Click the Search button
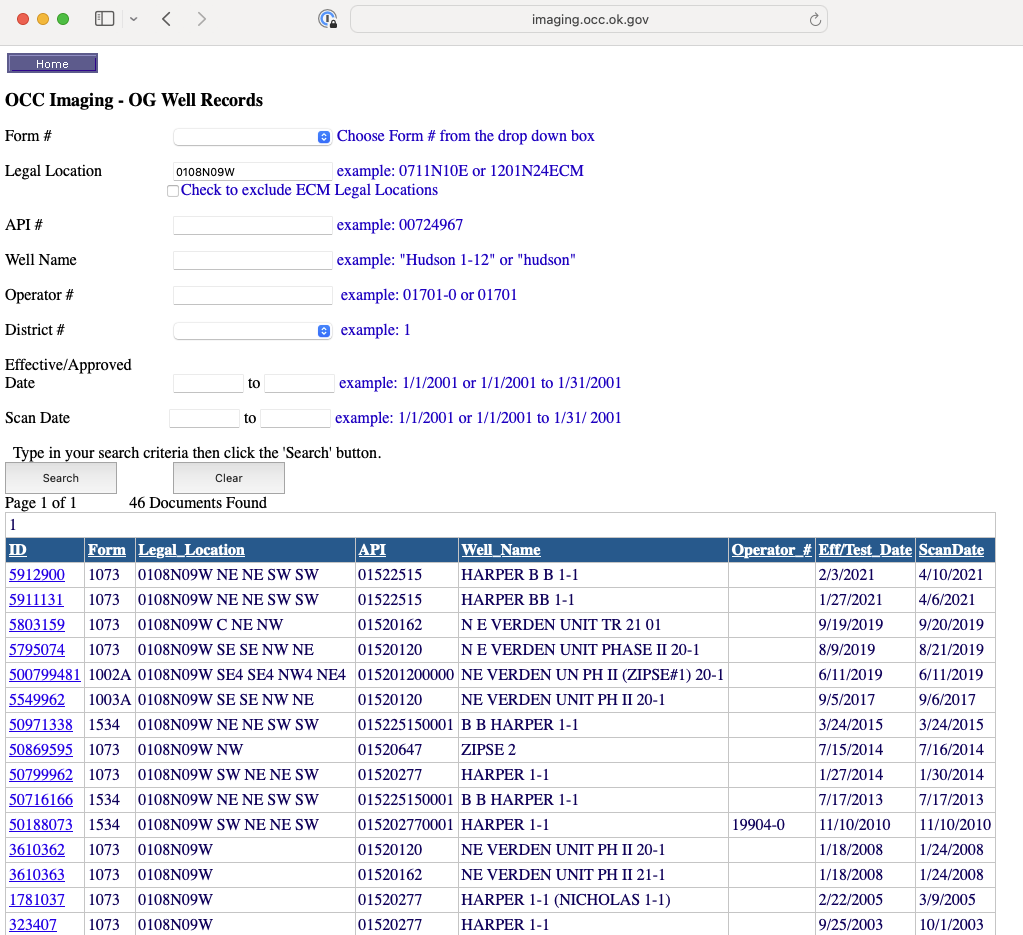The height and width of the screenshot is (935, 1023). (x=61, y=478)
